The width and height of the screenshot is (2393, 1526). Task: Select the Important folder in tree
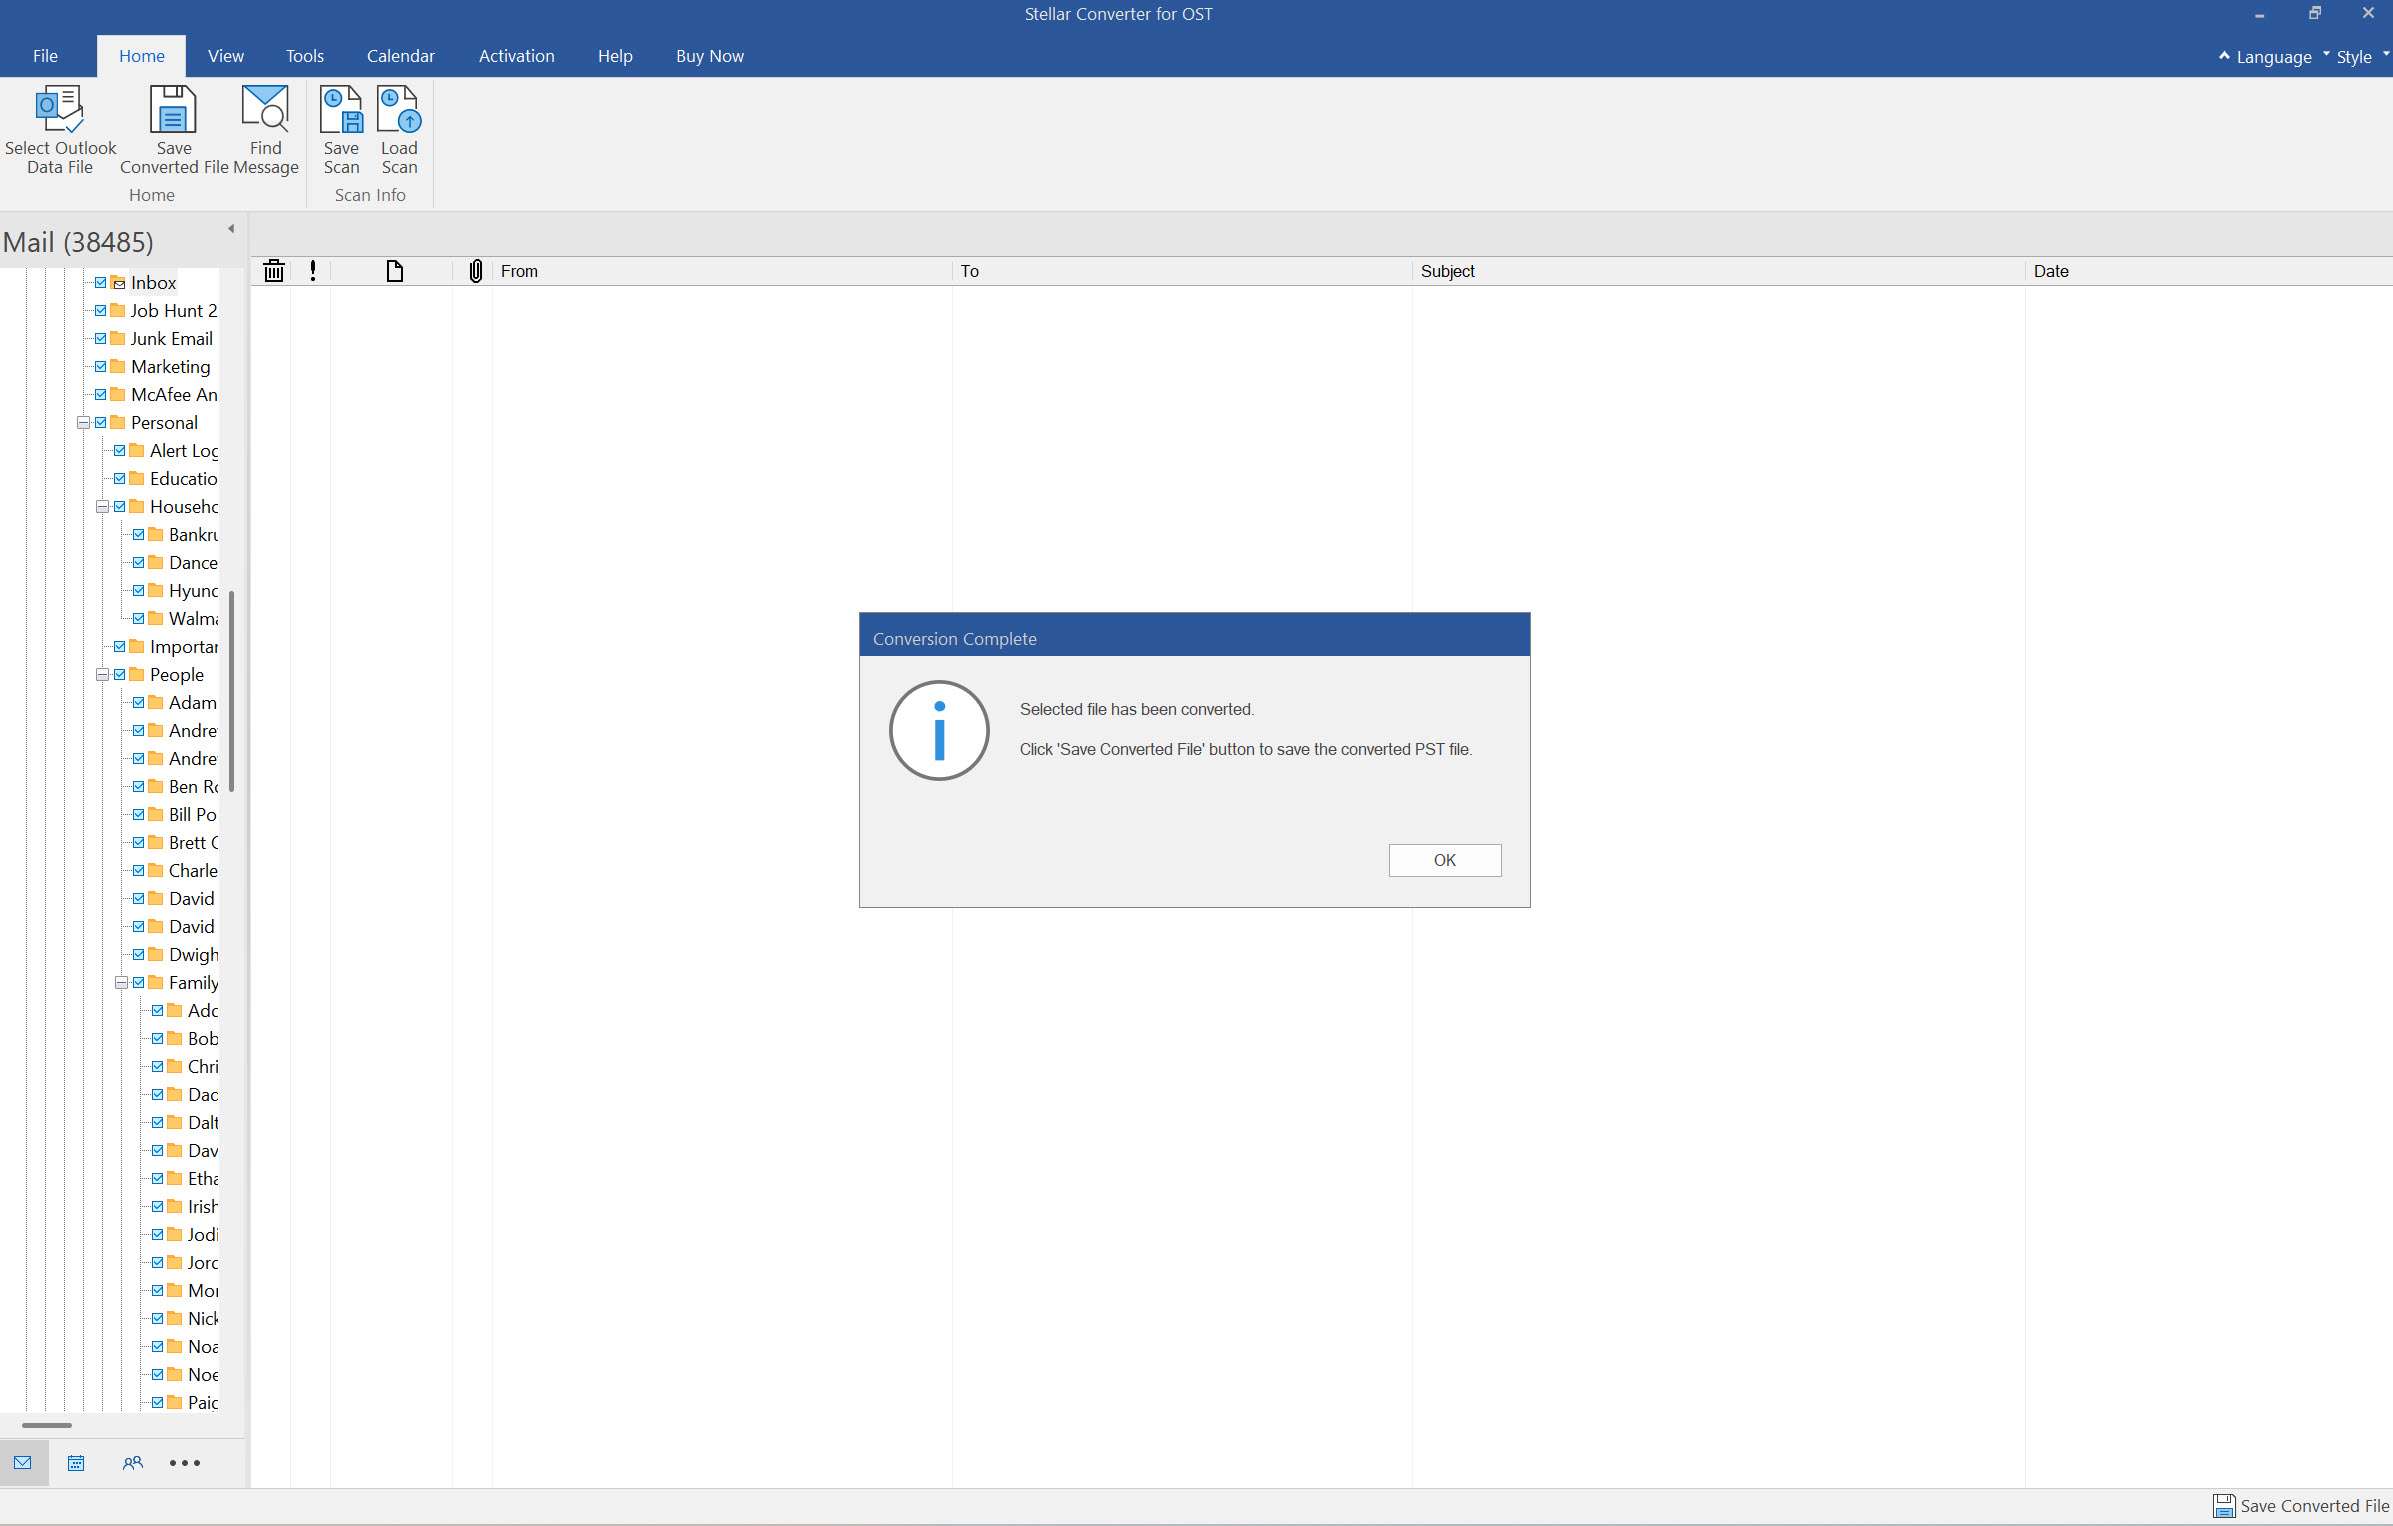point(184,647)
